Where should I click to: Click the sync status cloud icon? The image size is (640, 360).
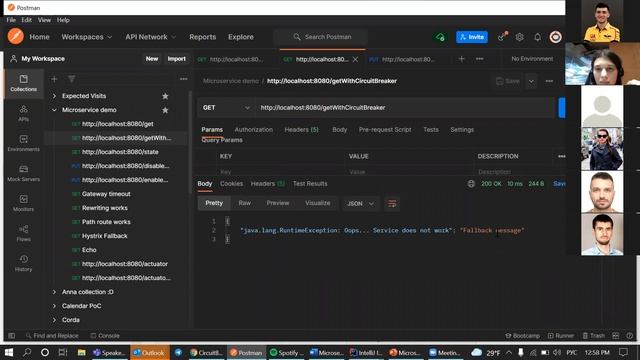click(x=440, y=37)
